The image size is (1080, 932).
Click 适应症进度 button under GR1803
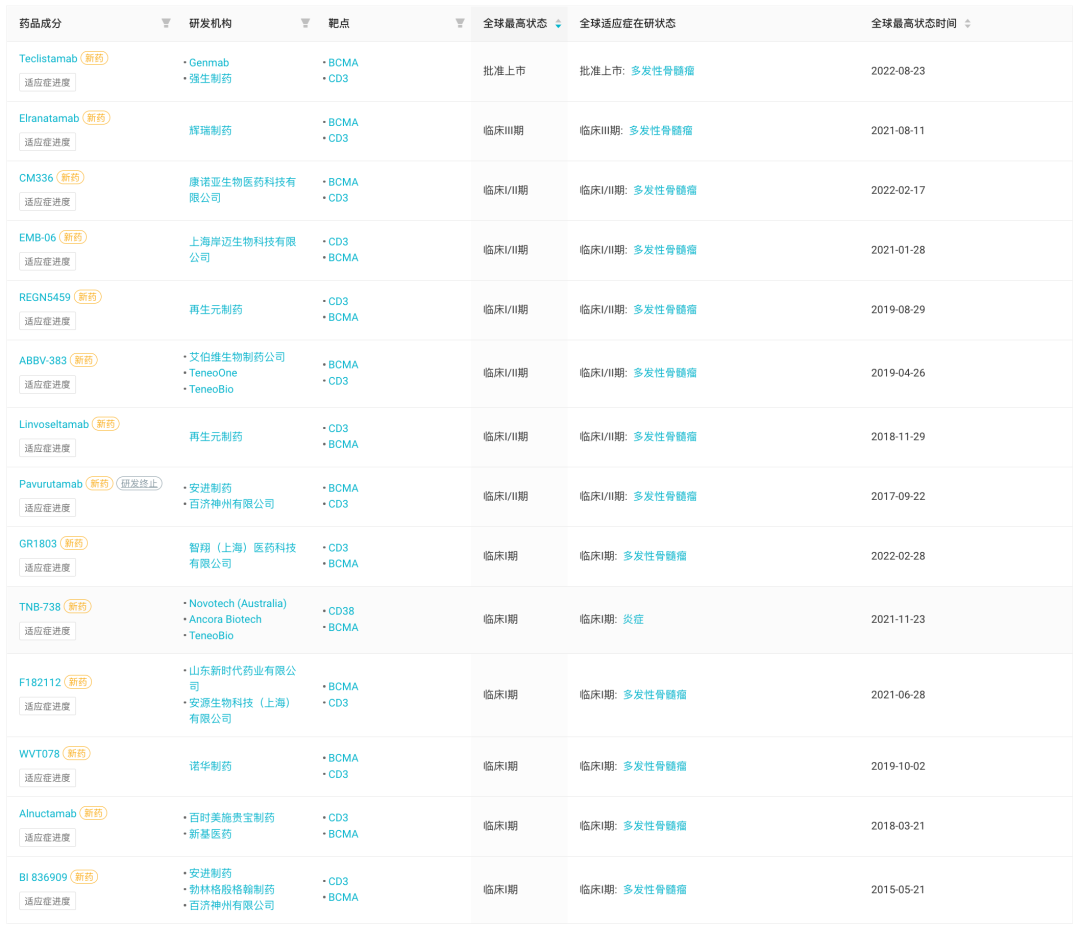pos(48,568)
